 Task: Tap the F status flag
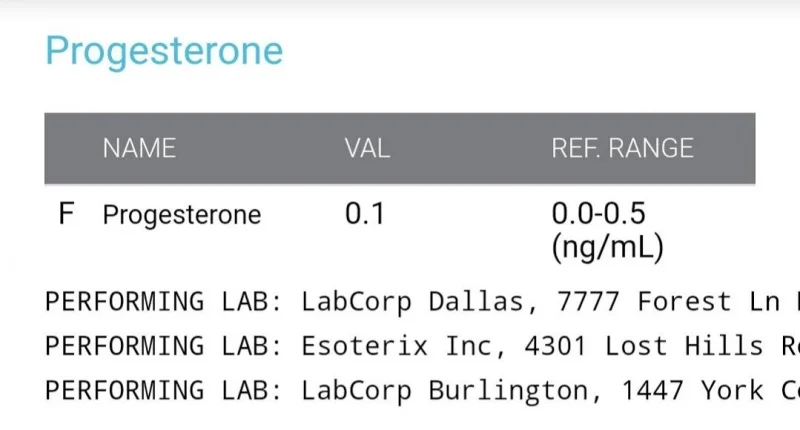66,214
